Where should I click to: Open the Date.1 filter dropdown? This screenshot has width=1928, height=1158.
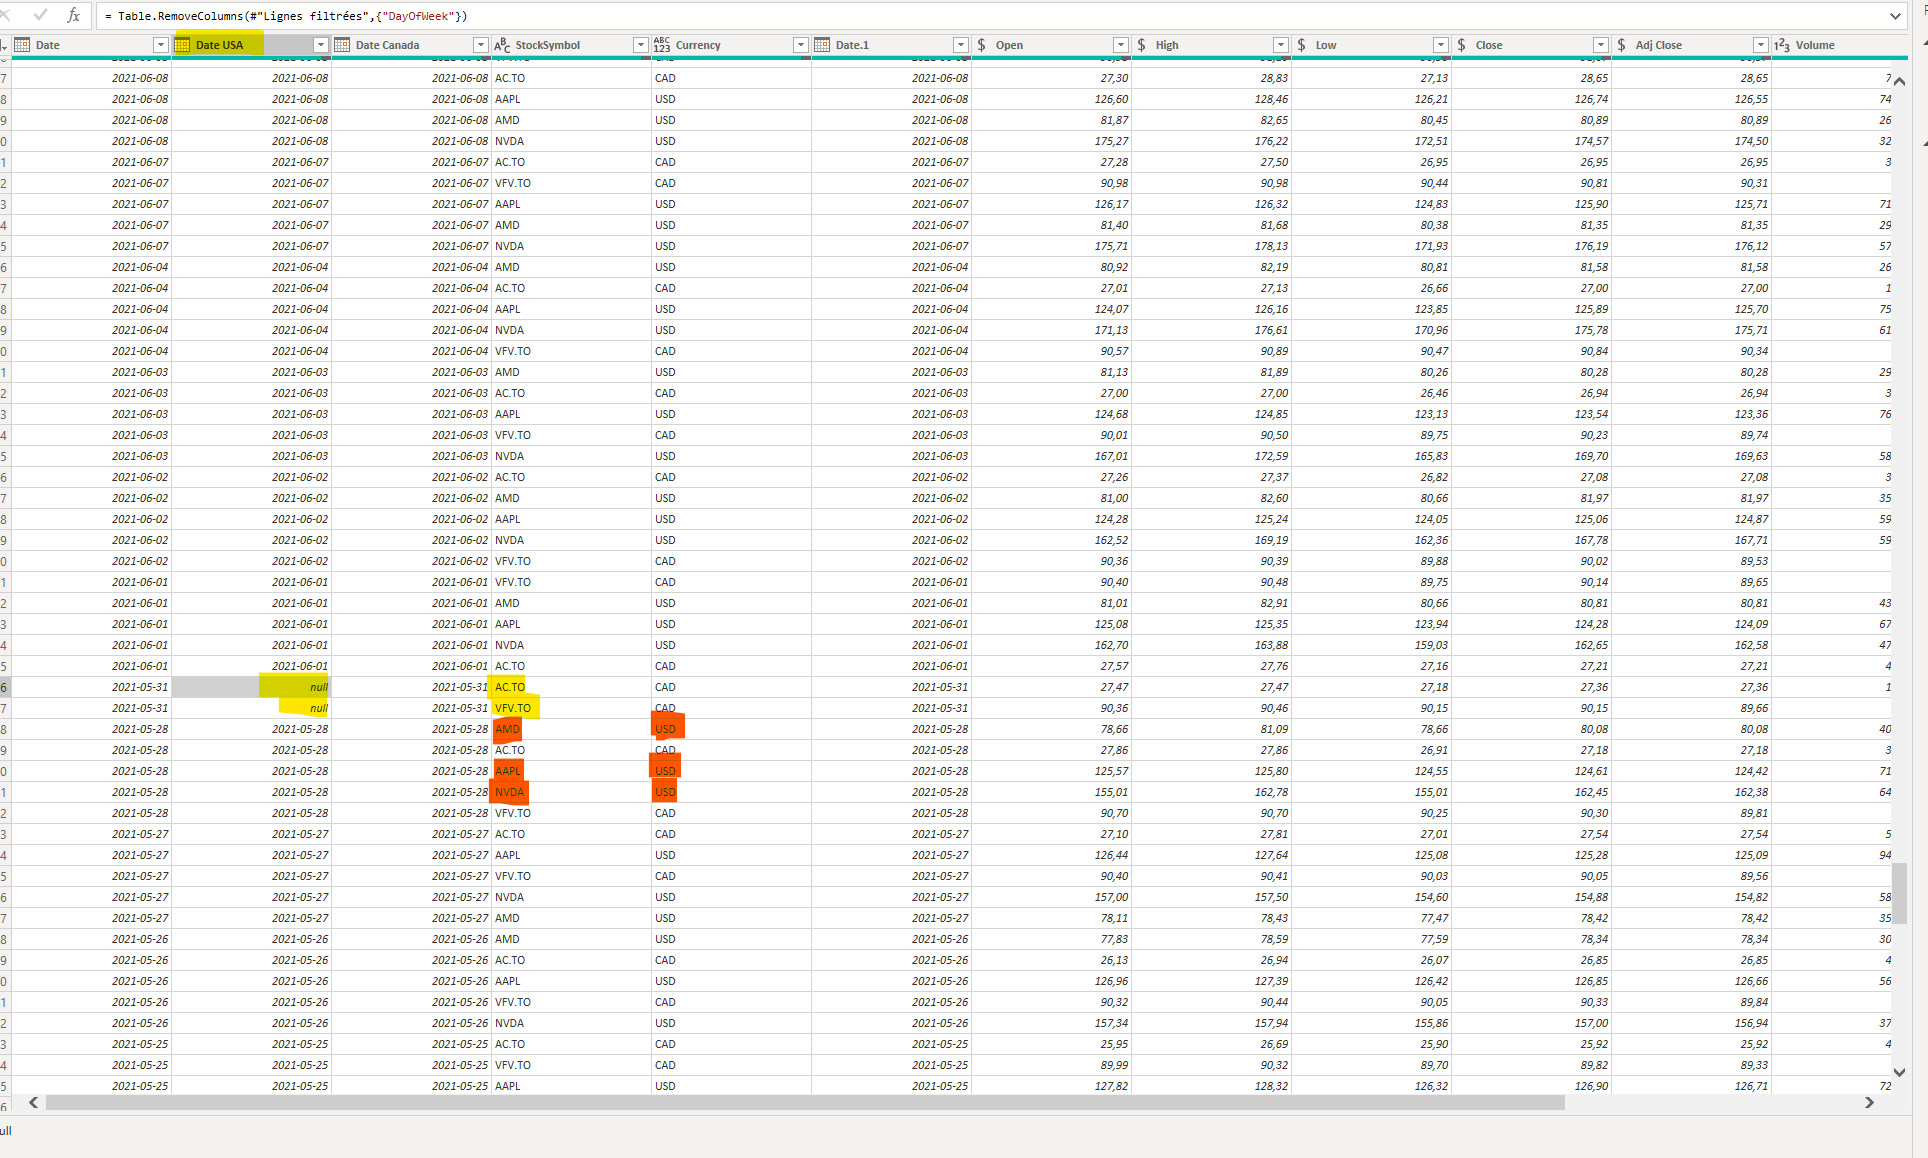click(x=960, y=45)
